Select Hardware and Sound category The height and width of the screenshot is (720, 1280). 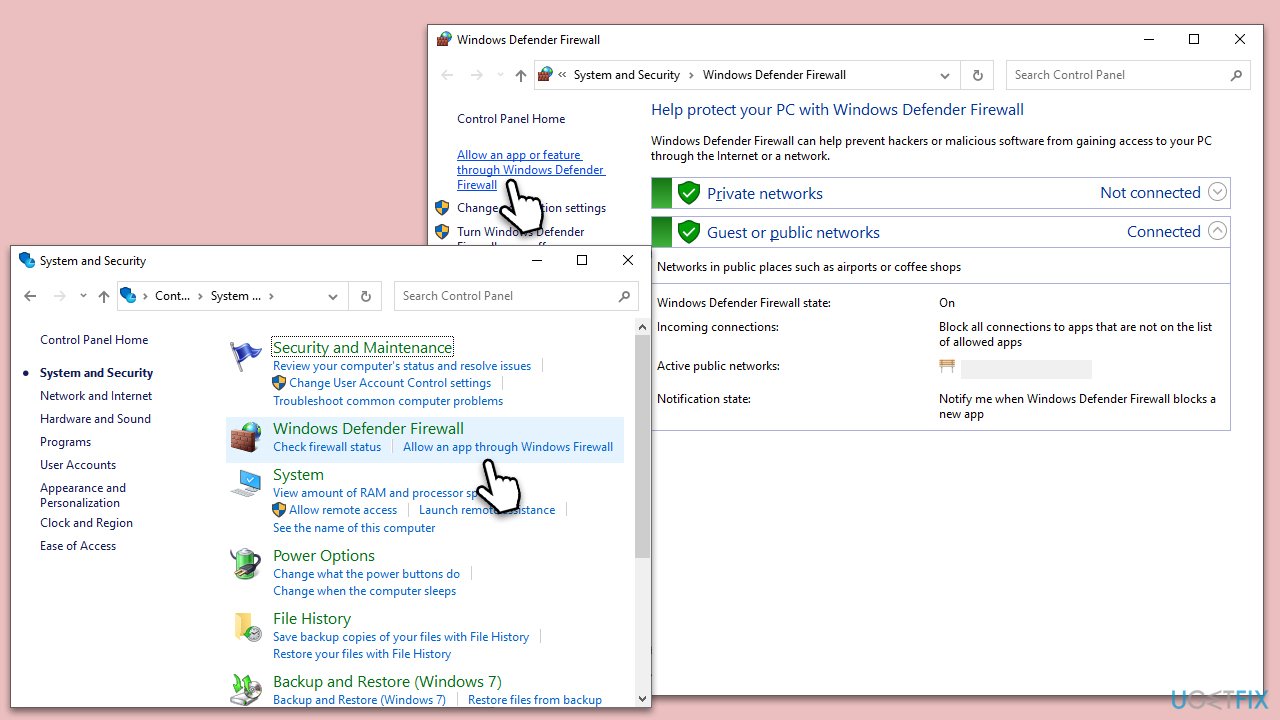(x=95, y=419)
